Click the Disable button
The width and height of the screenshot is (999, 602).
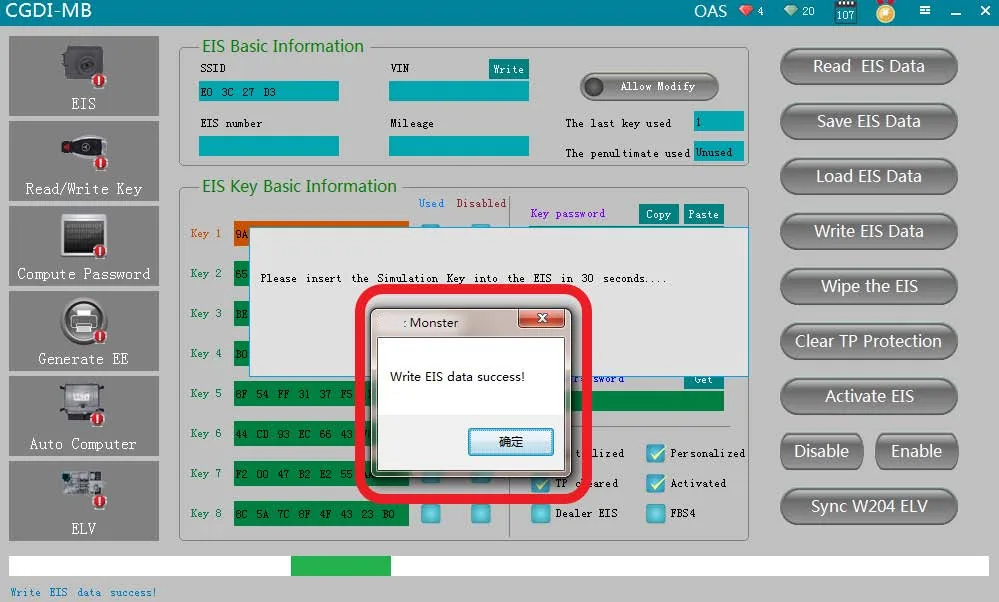click(x=821, y=451)
